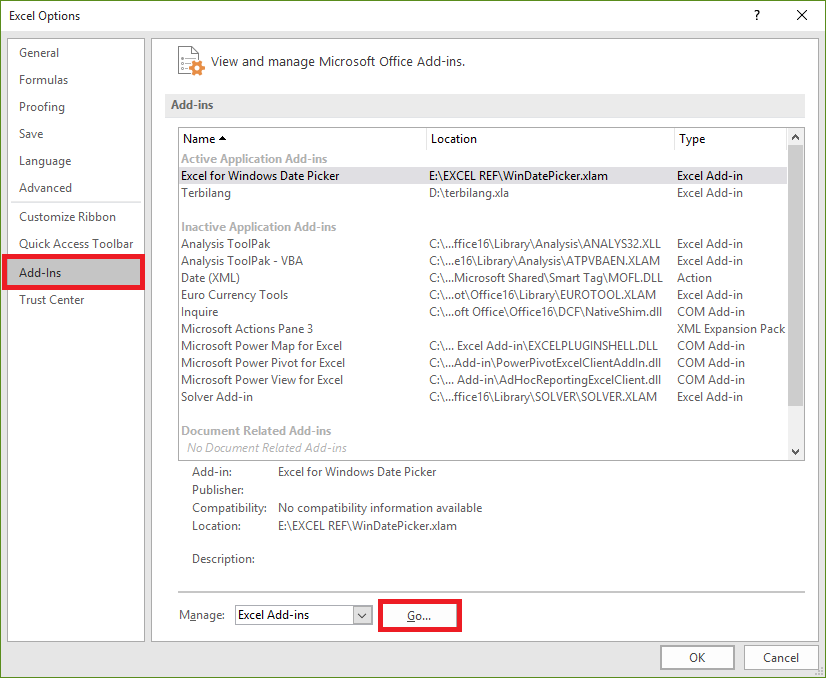Select Microsoft Power View for Excel

(483, 380)
